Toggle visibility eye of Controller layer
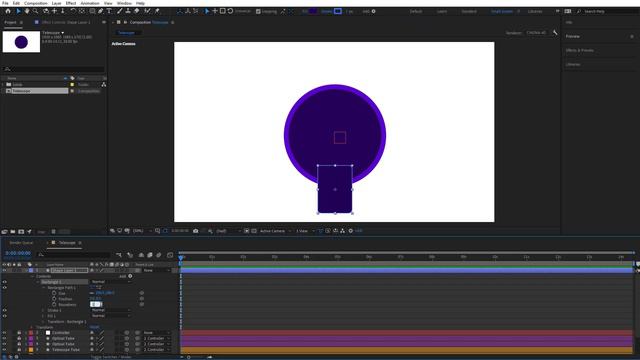 tap(4, 333)
